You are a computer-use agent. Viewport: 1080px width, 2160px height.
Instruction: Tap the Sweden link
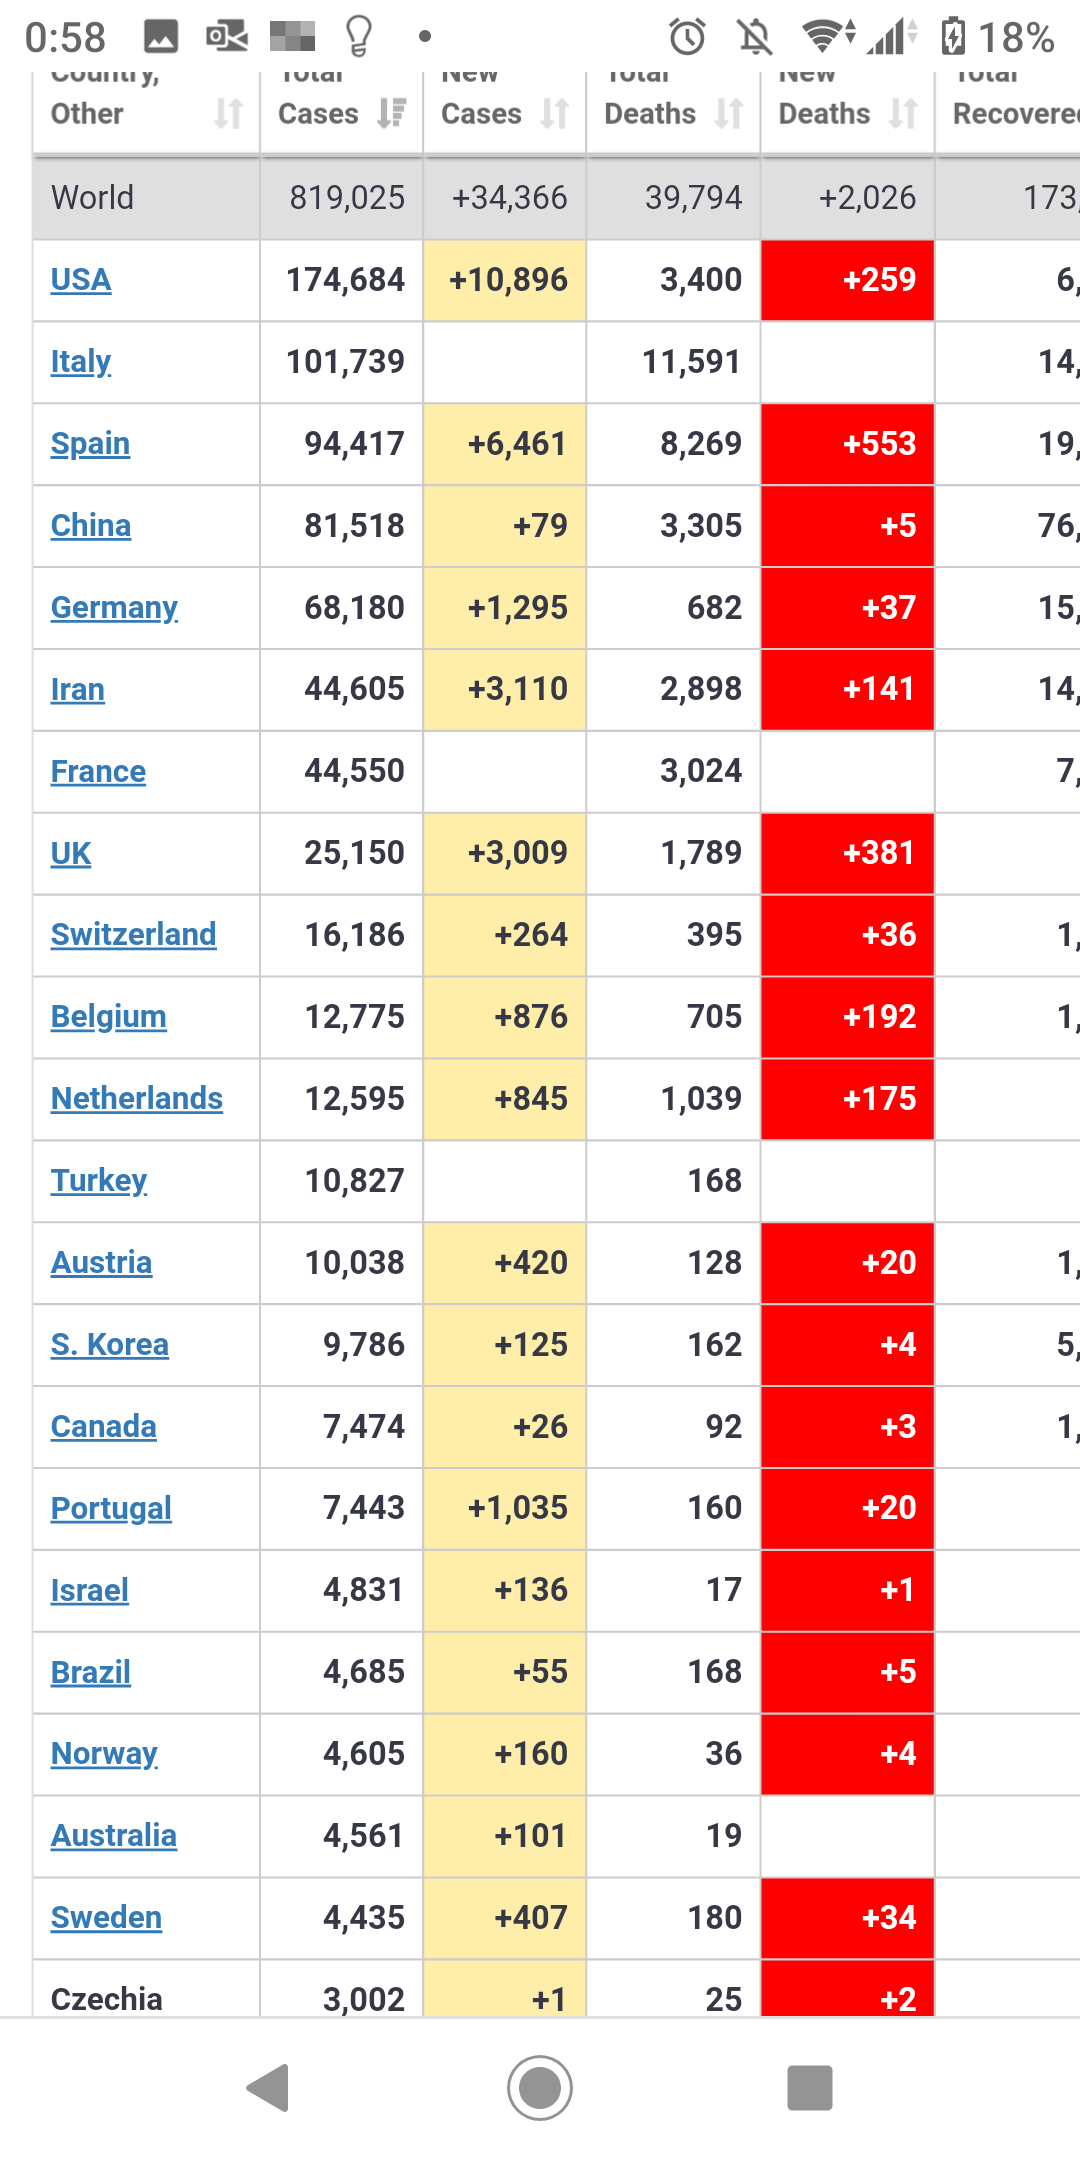tap(106, 1918)
